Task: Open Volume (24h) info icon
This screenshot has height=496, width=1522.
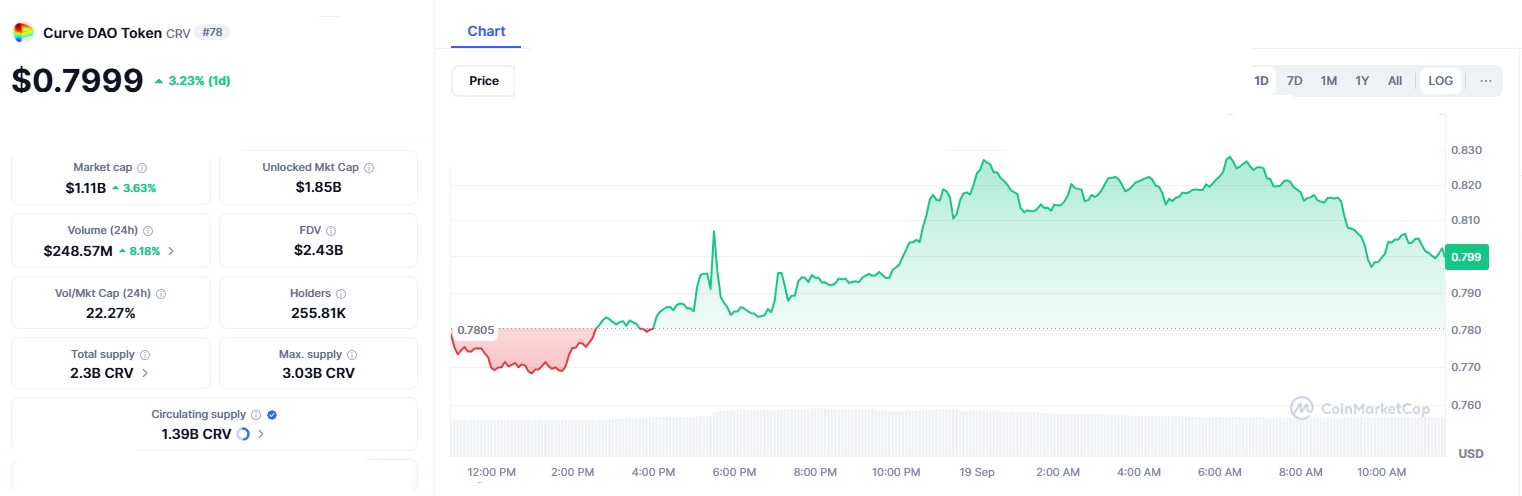Action: 148,231
